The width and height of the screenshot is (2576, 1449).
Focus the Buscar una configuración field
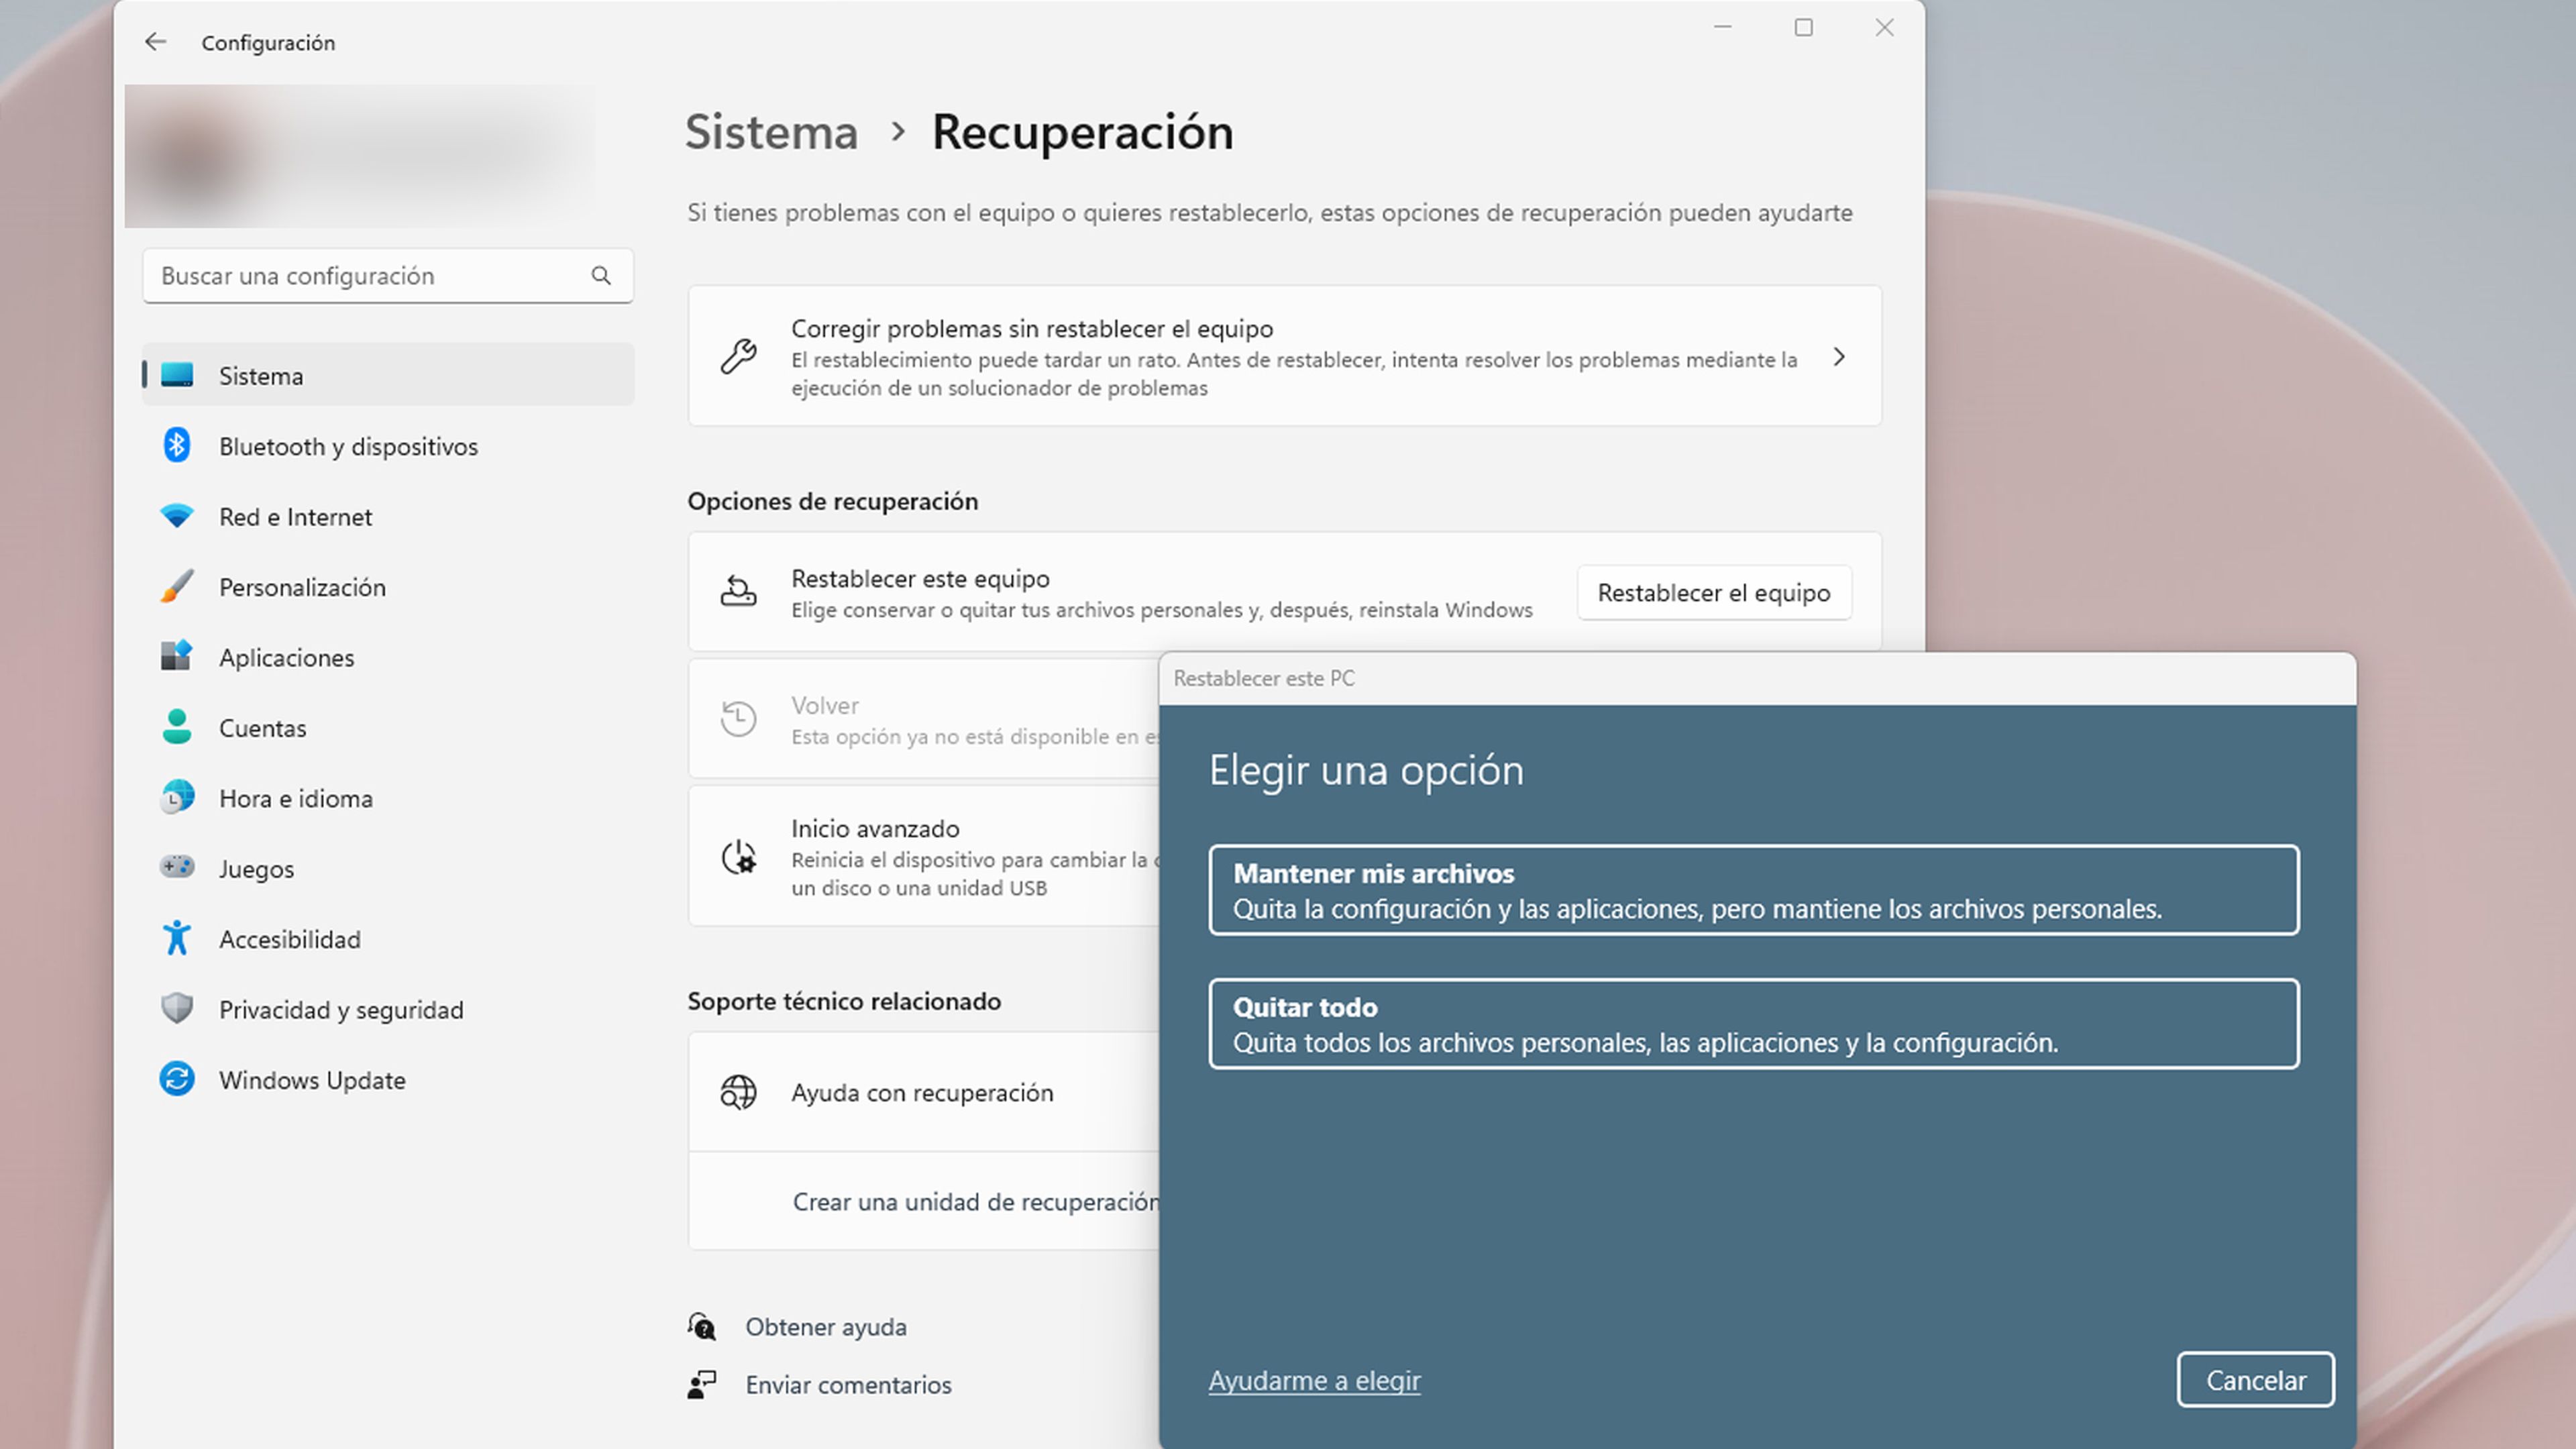click(x=388, y=275)
